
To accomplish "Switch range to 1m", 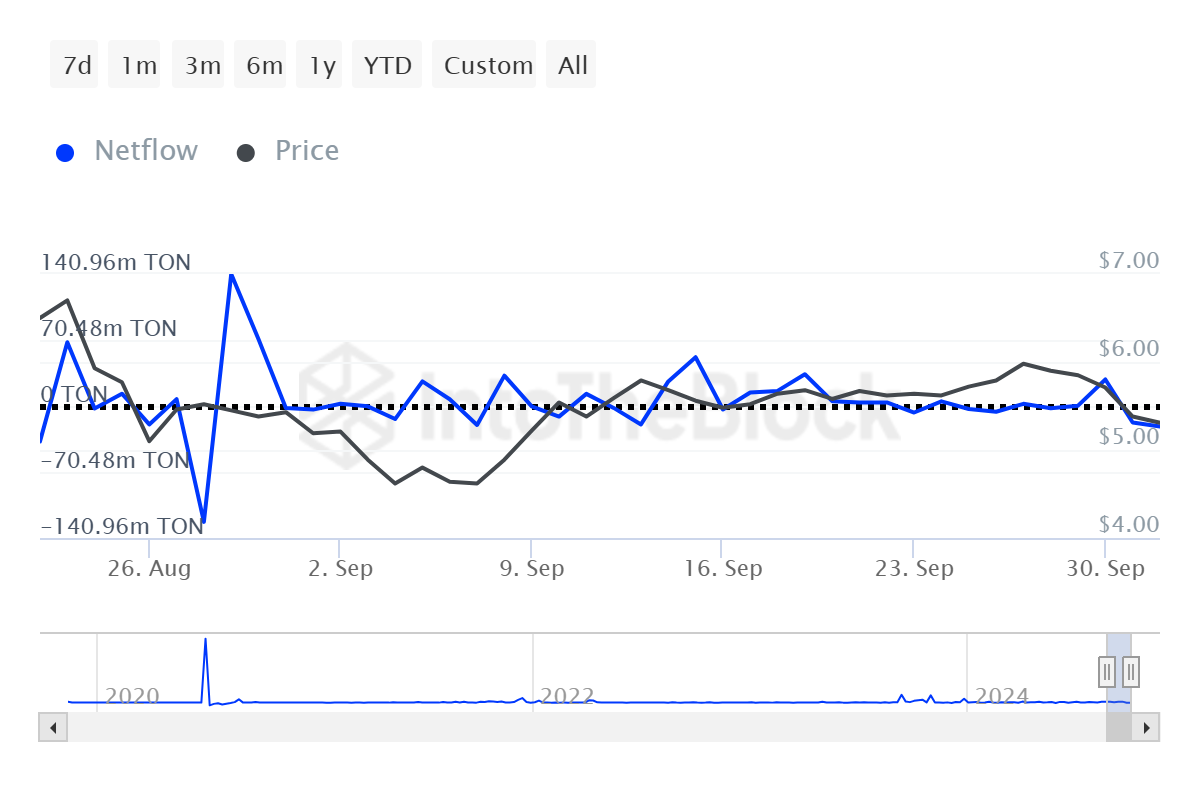I will pos(138,65).
